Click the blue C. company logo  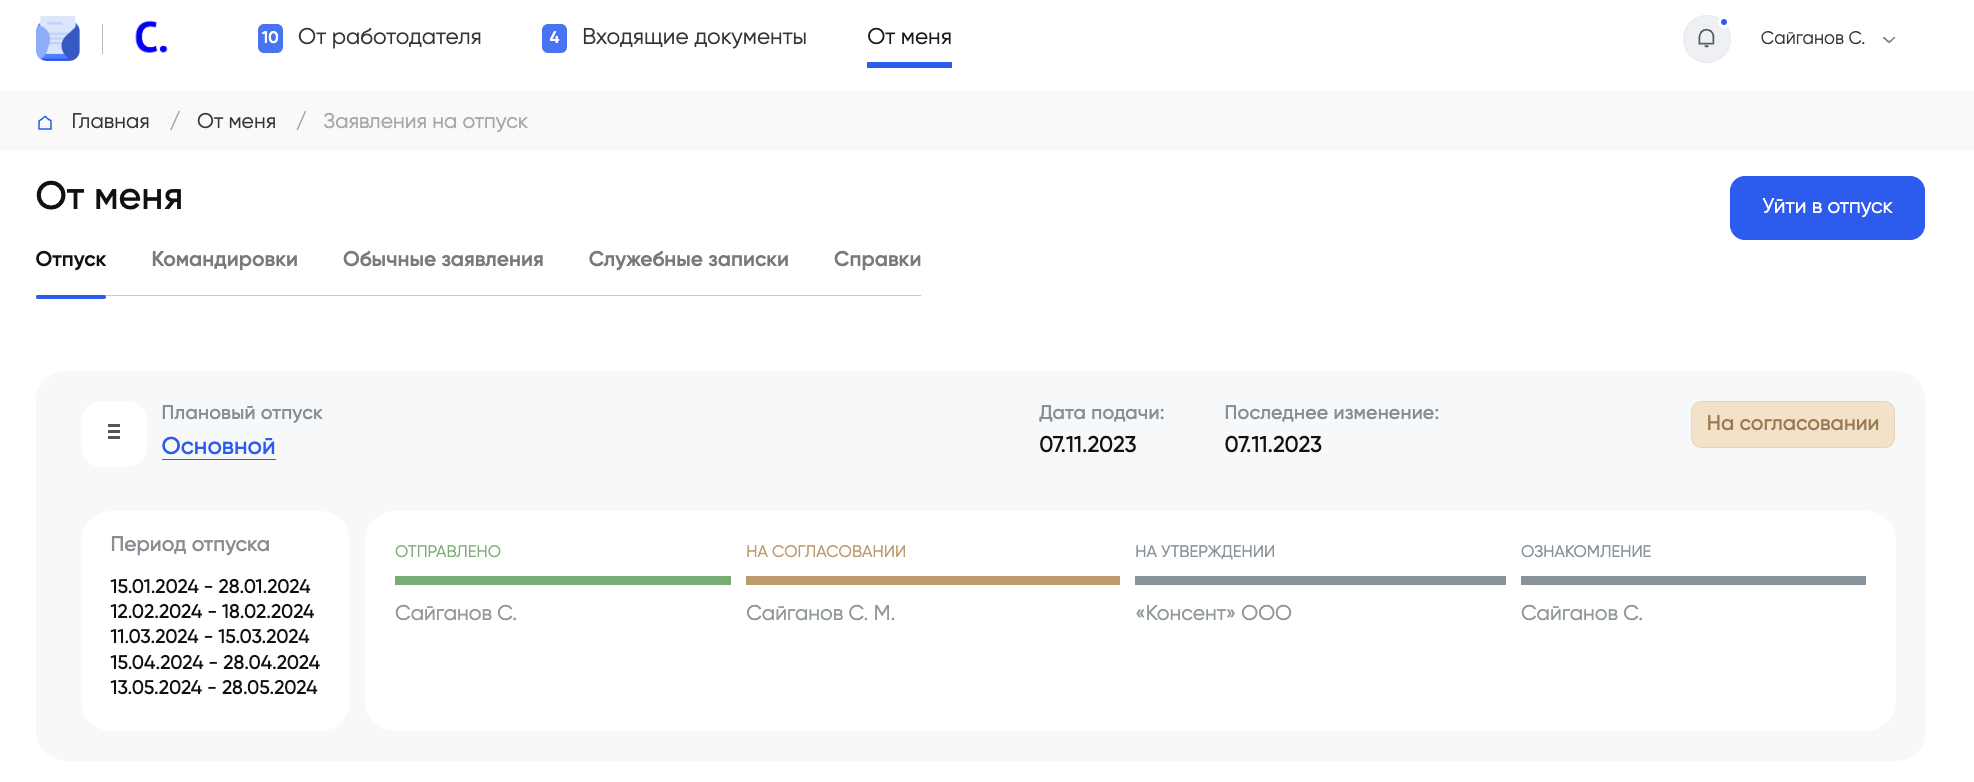pos(150,38)
